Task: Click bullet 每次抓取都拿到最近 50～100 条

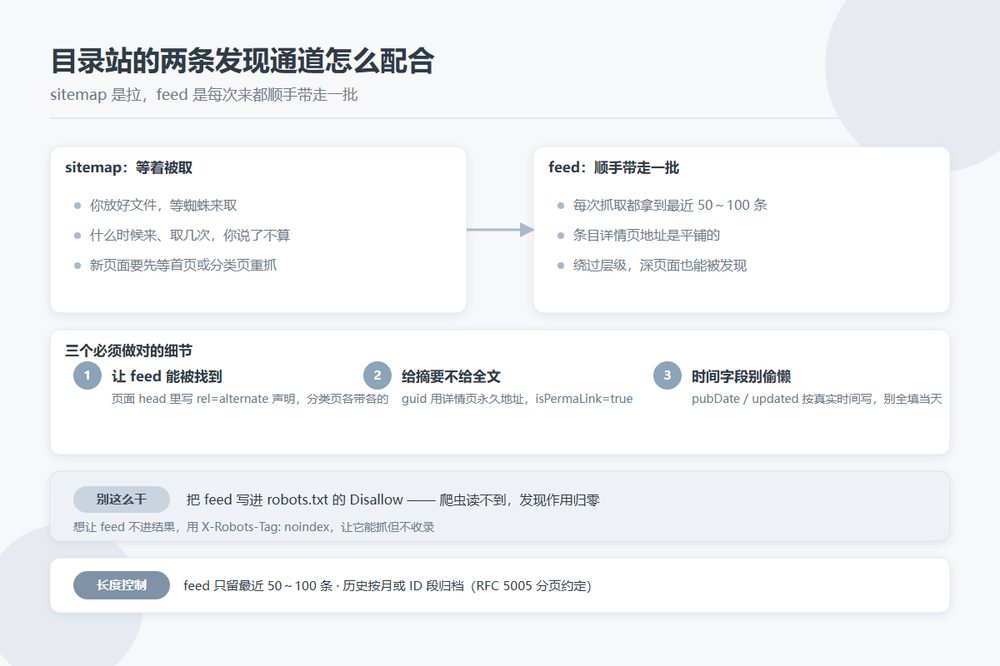Action: (670, 205)
